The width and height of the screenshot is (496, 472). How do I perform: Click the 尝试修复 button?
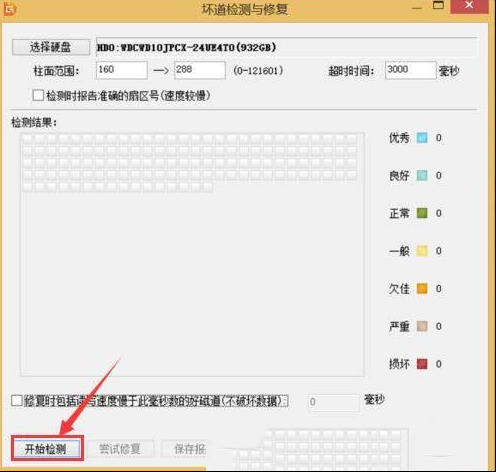click(120, 449)
